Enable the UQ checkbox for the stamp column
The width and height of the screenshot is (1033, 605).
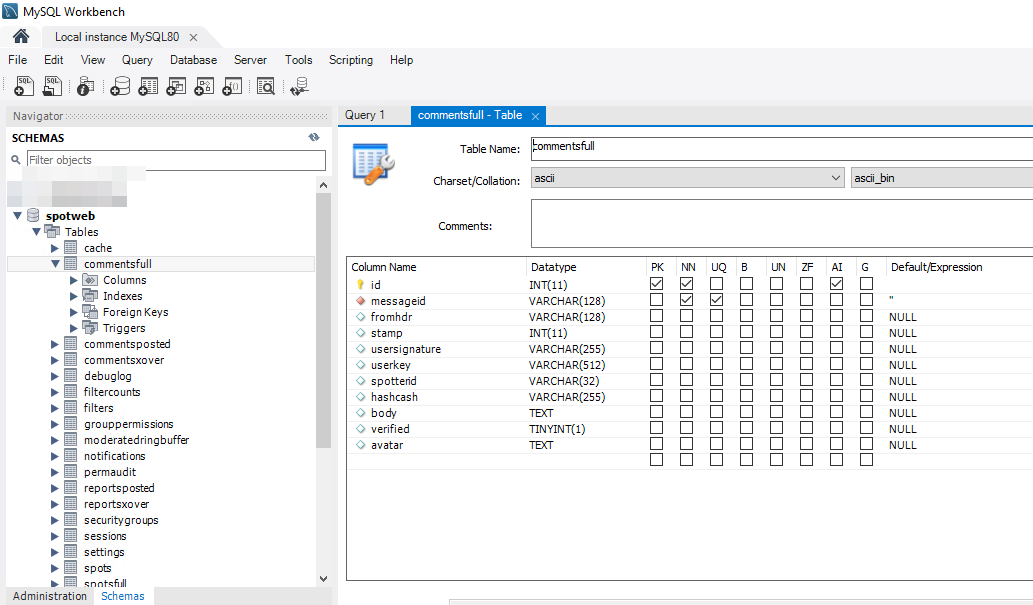[x=717, y=333]
